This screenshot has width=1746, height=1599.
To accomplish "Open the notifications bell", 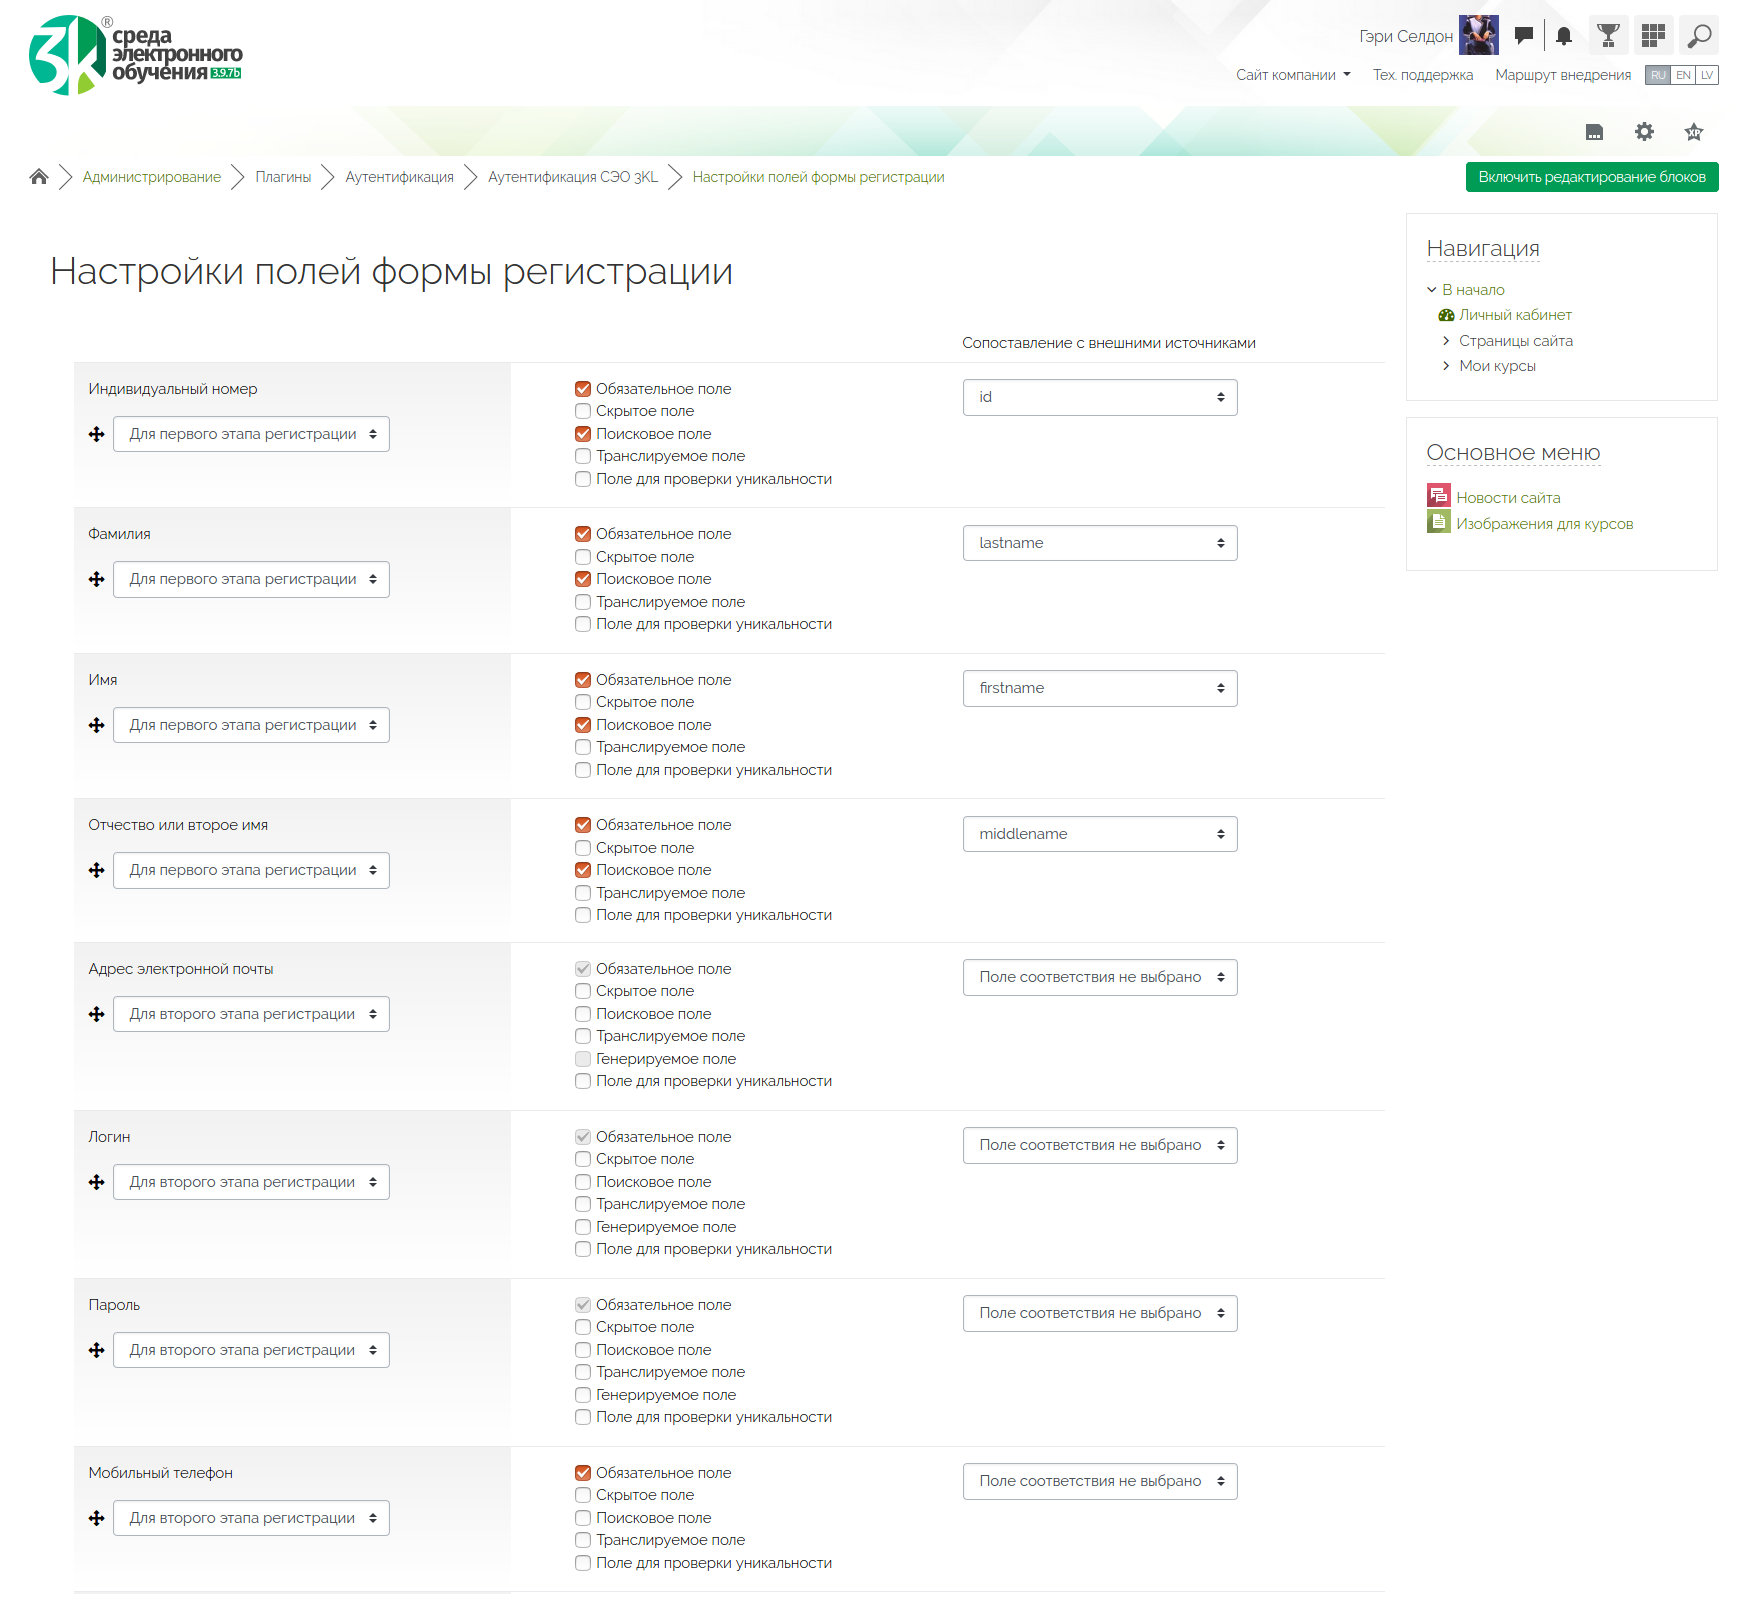I will [1564, 36].
